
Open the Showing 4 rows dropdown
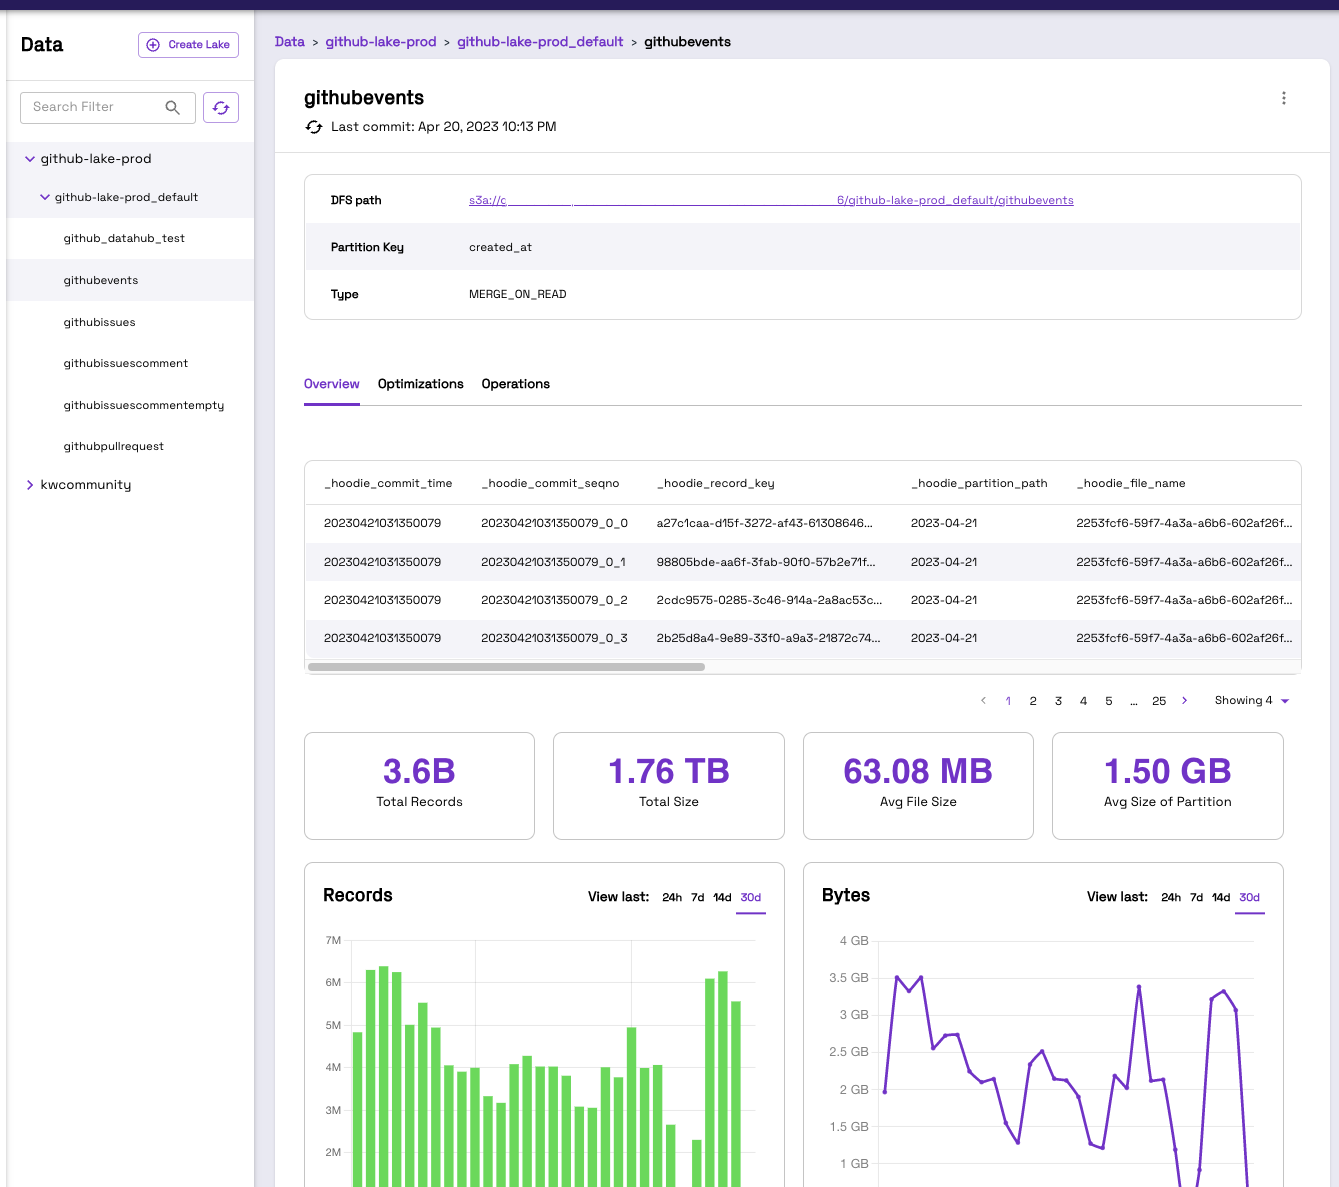(1252, 701)
